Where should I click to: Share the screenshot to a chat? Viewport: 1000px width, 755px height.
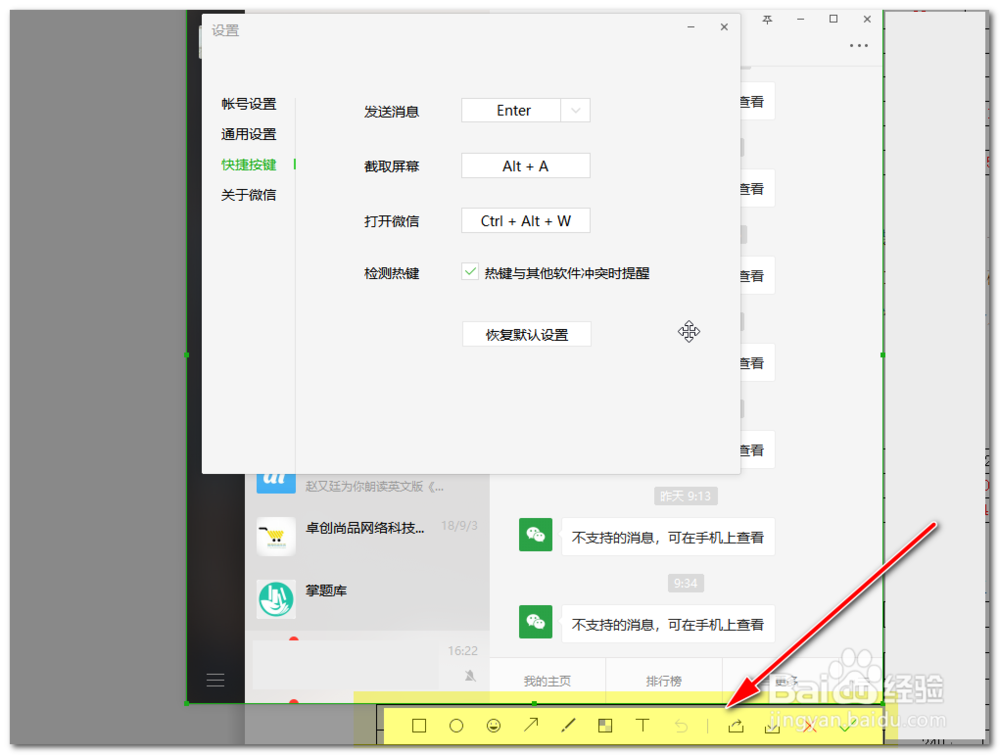tap(735, 726)
